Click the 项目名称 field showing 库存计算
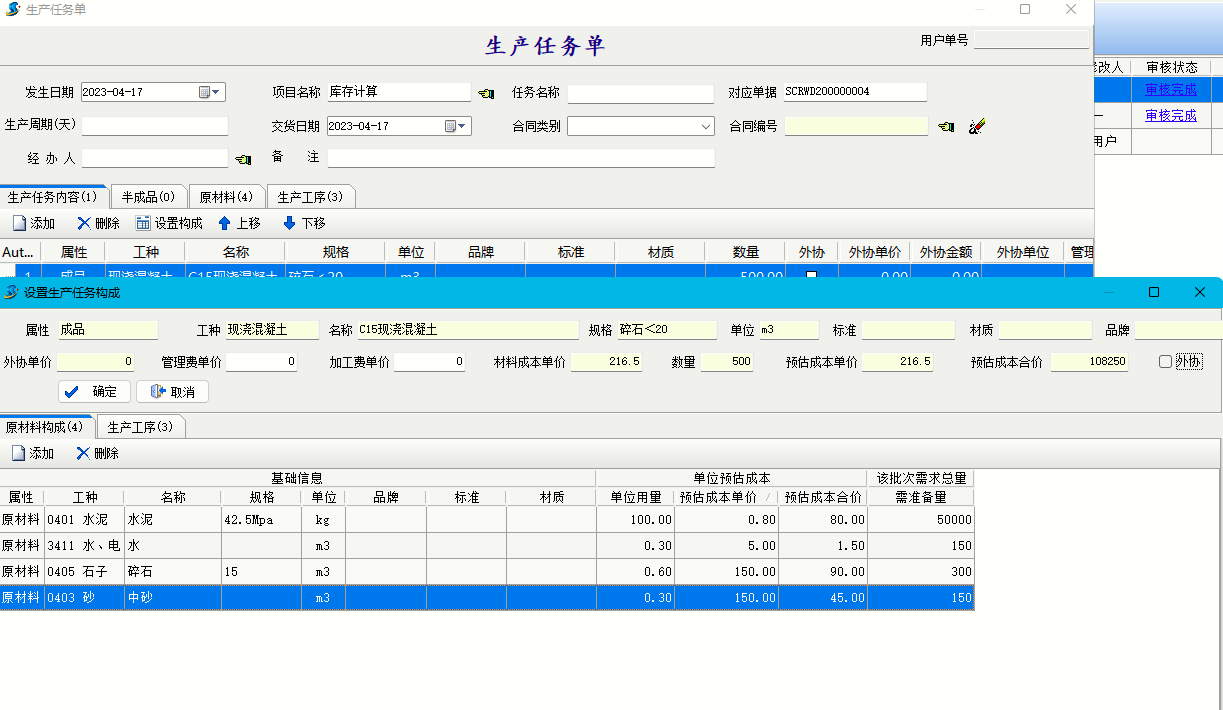The width and height of the screenshot is (1223, 710). tap(398, 92)
